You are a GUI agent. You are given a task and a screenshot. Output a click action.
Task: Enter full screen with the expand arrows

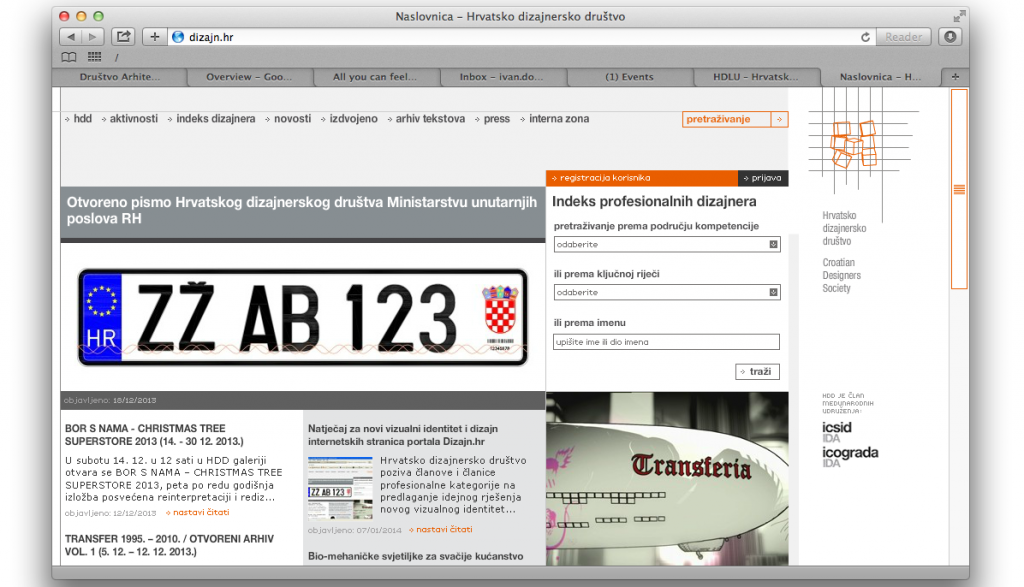click(959, 16)
